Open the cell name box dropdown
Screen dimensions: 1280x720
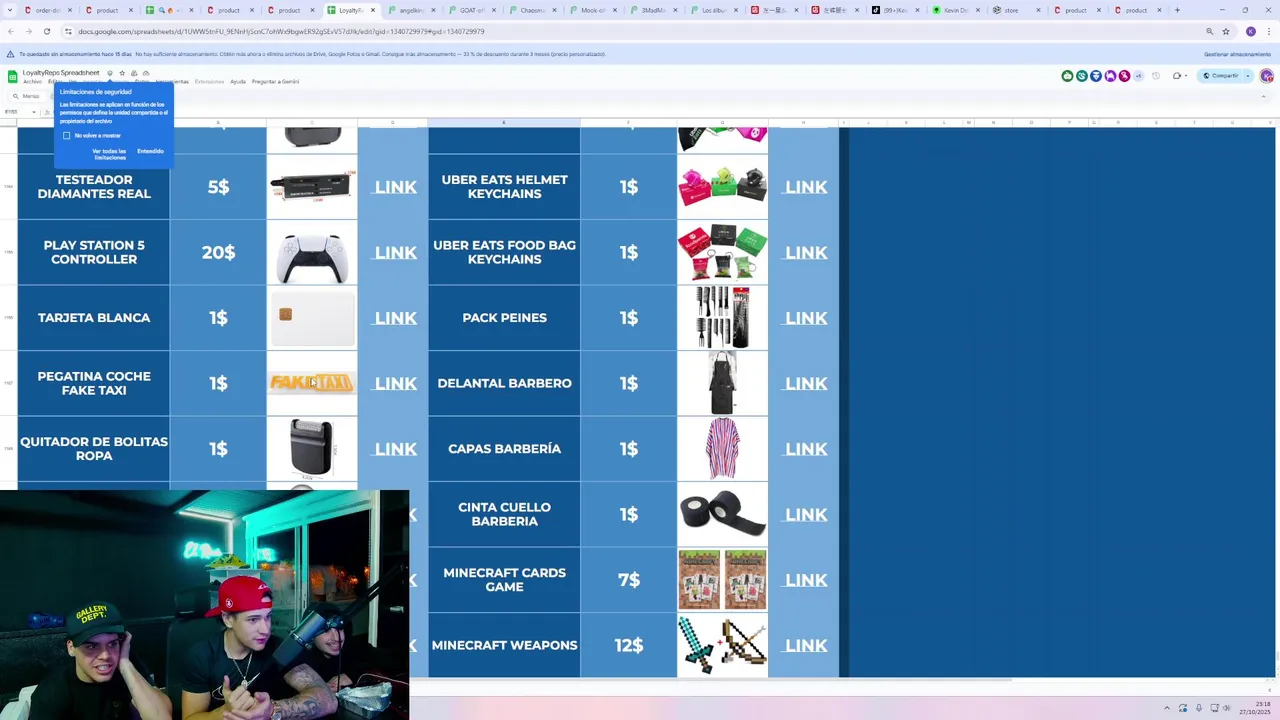[x=34, y=112]
